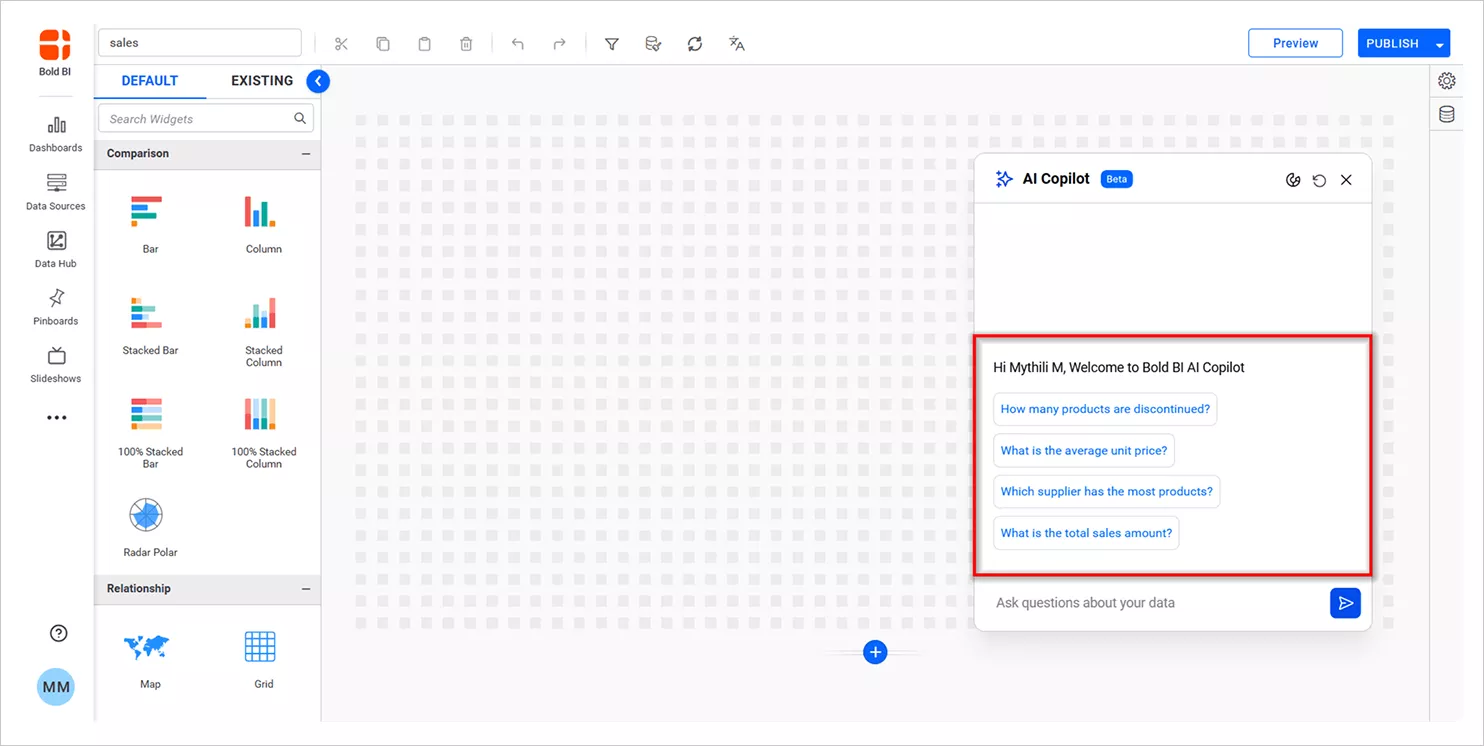Open the MM user profile avatar
1484x746 pixels.
click(56, 687)
